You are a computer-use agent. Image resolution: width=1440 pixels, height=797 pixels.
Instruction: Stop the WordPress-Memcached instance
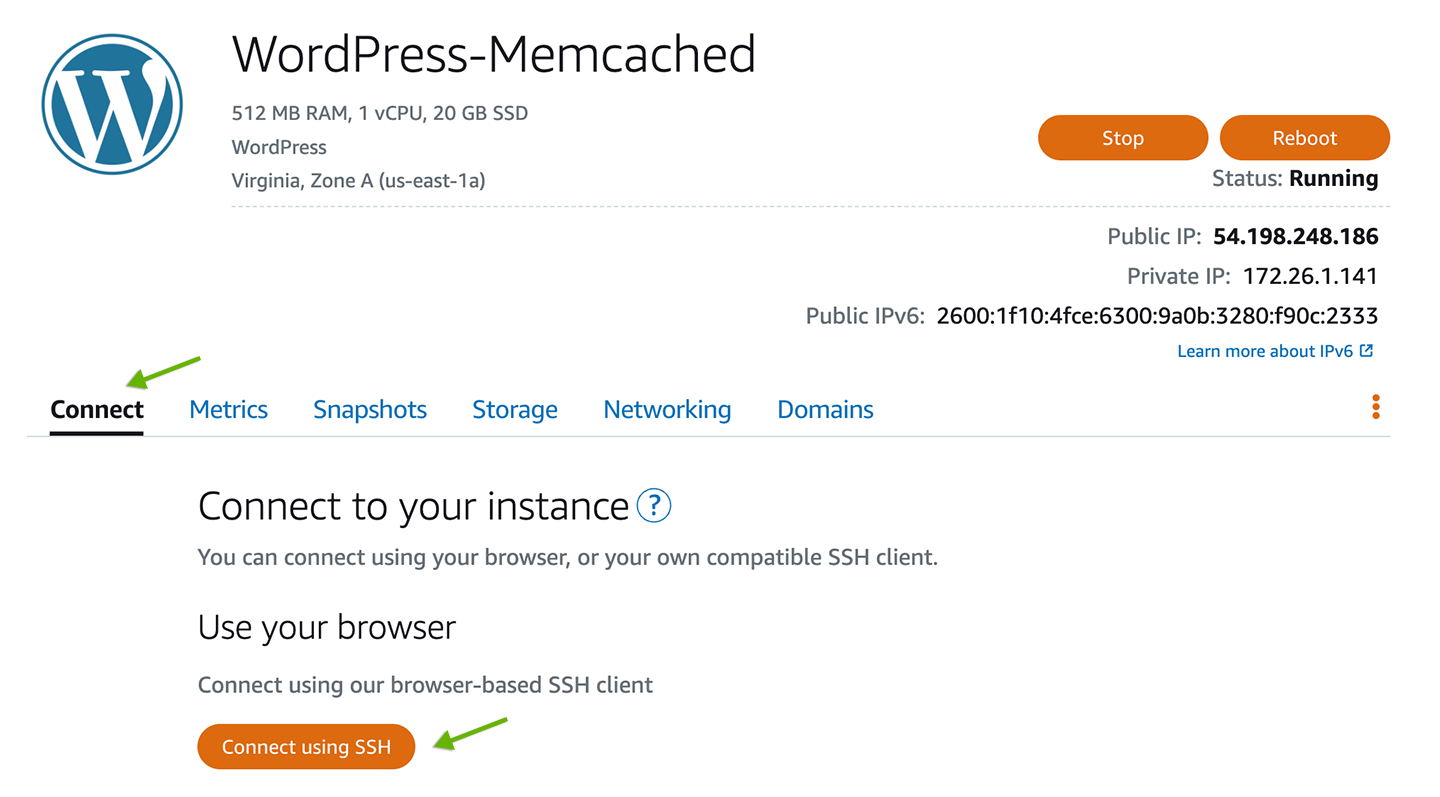click(x=1123, y=138)
